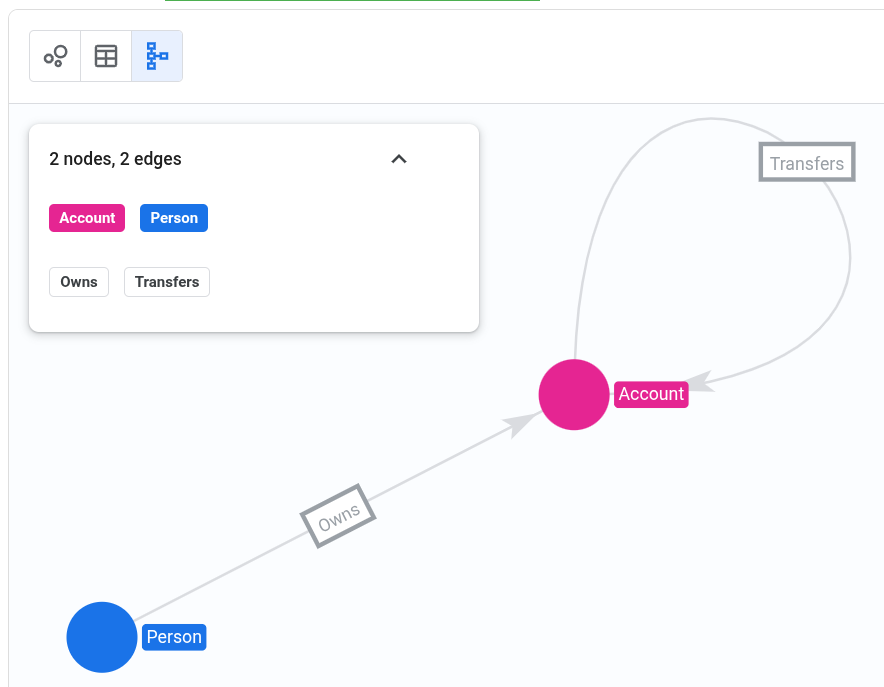Select the schema view icon
884x687 pixels.
(x=156, y=56)
